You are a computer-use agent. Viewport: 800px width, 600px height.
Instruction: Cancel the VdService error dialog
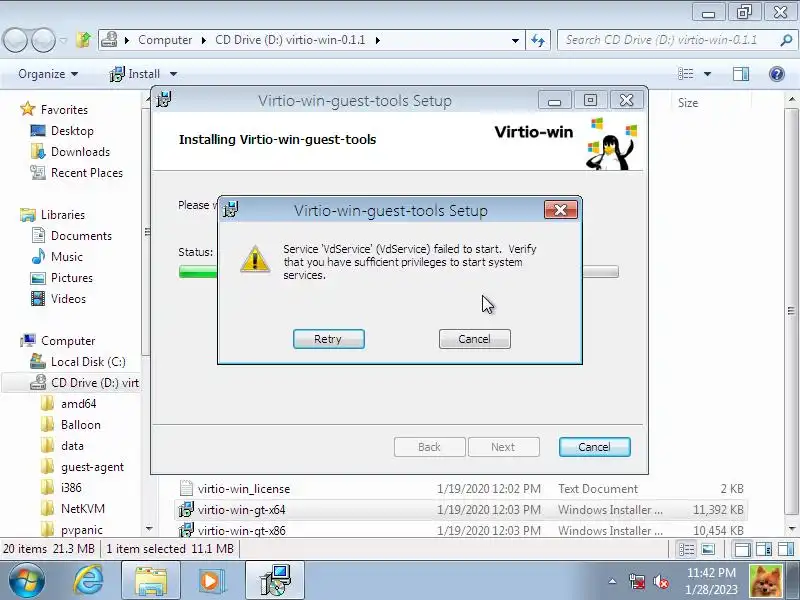tap(474, 339)
